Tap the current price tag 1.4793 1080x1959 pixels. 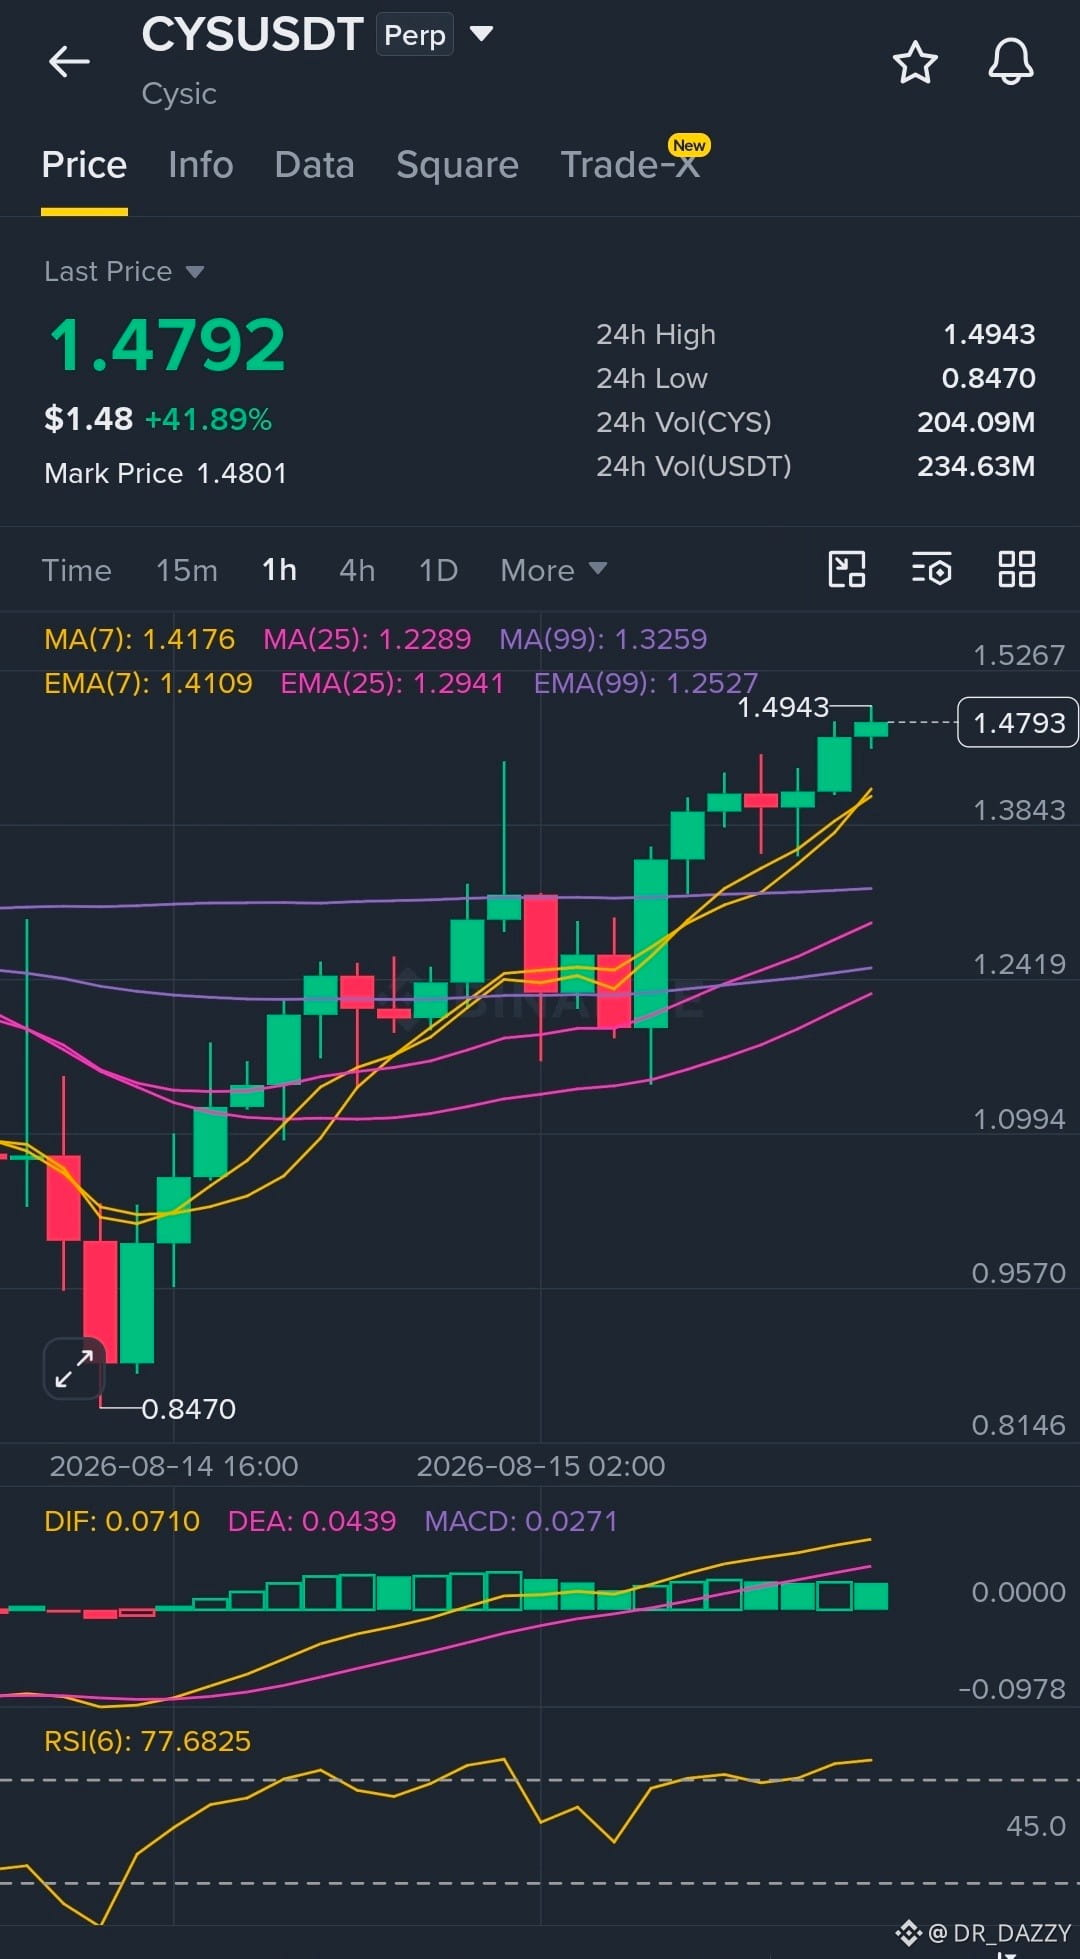(x=1018, y=722)
